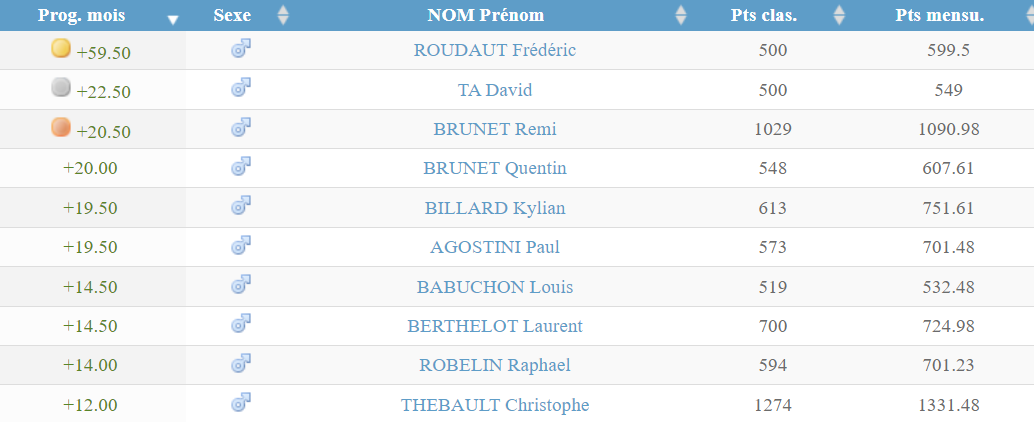Image resolution: width=1034 pixels, height=422 pixels.
Task: Click the gold medal icon beside +59.50
Action: click(61, 49)
